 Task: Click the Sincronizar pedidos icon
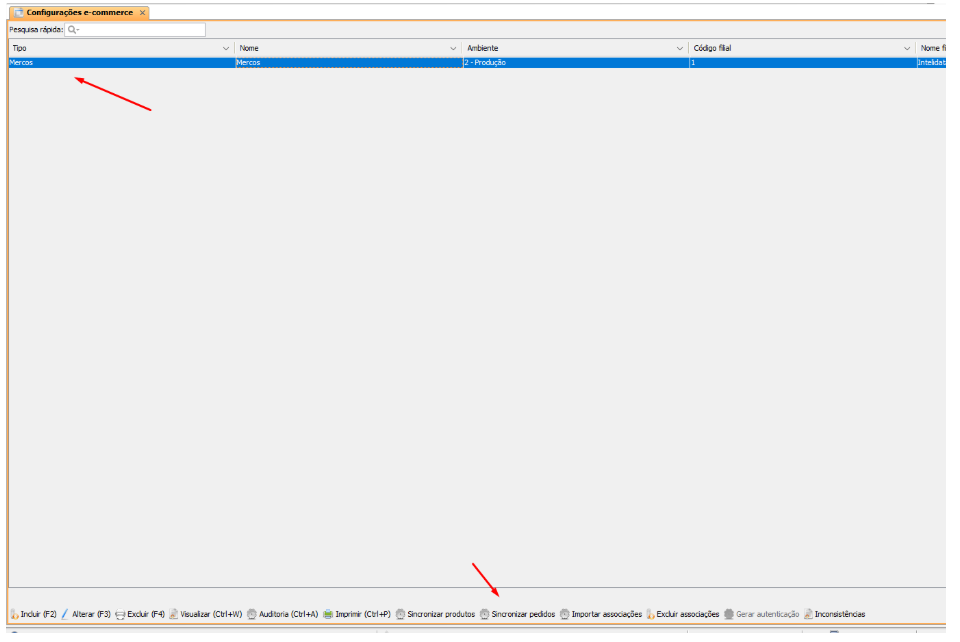click(x=485, y=614)
